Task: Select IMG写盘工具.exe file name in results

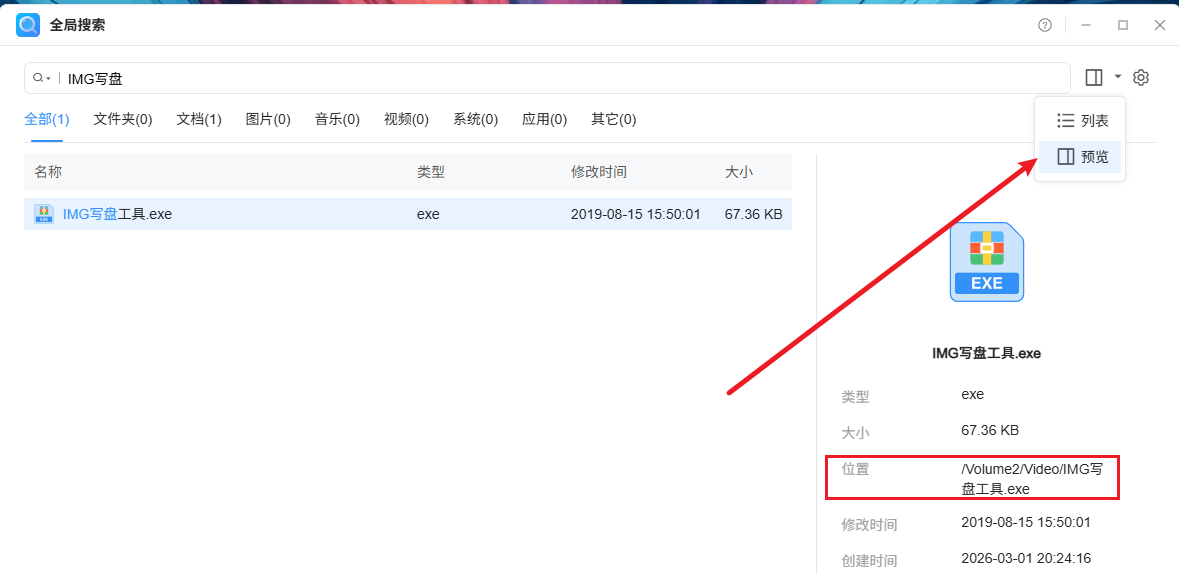Action: (117, 214)
